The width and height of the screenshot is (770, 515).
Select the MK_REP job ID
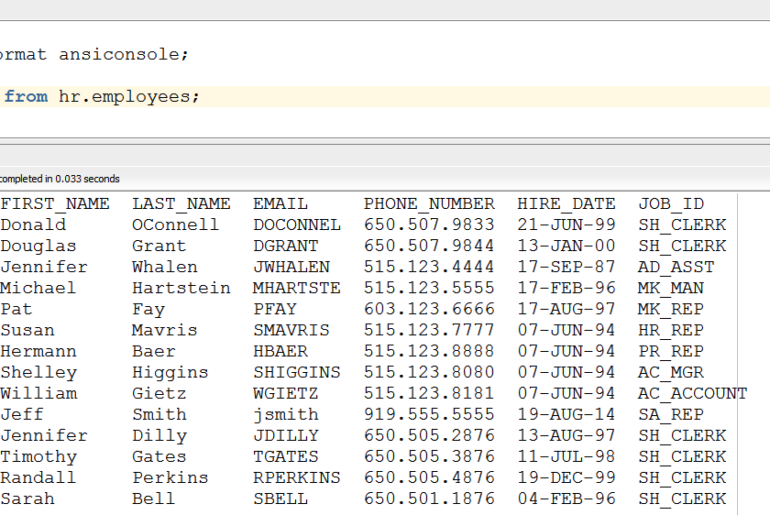coord(670,309)
